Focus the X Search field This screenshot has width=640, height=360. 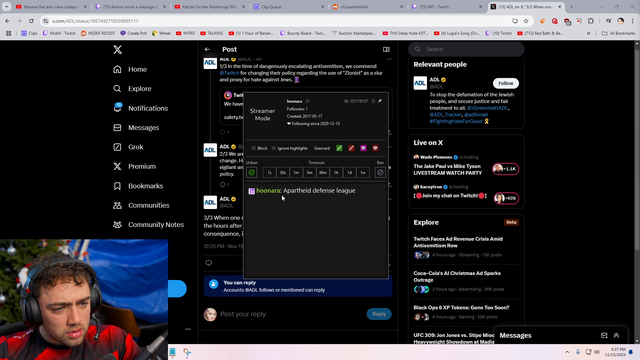[466, 49]
